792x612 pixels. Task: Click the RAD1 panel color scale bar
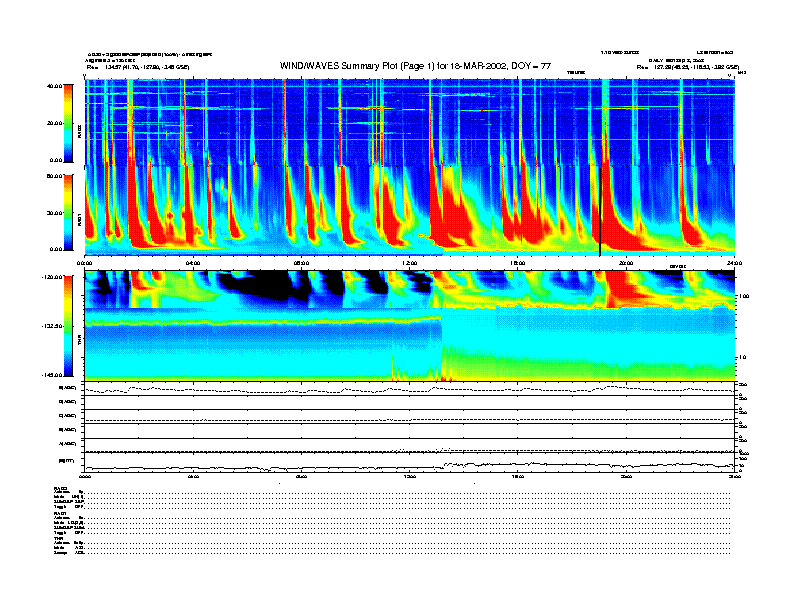click(x=68, y=212)
